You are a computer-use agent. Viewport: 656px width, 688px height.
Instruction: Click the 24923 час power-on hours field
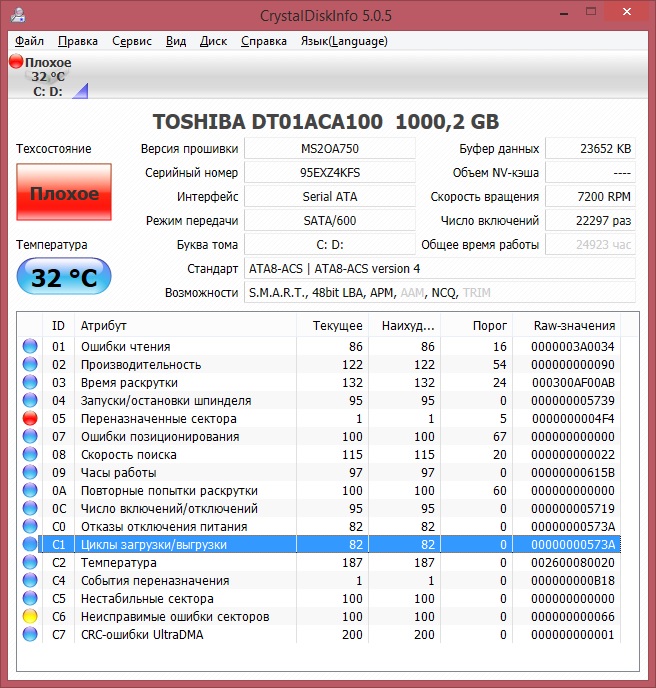point(590,244)
